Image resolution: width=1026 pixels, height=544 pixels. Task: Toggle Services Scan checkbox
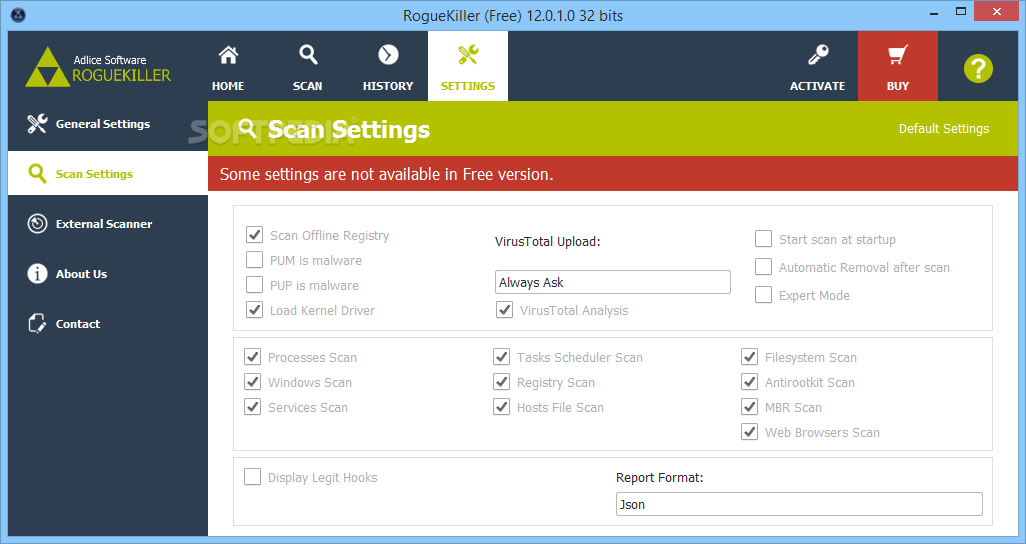click(253, 407)
